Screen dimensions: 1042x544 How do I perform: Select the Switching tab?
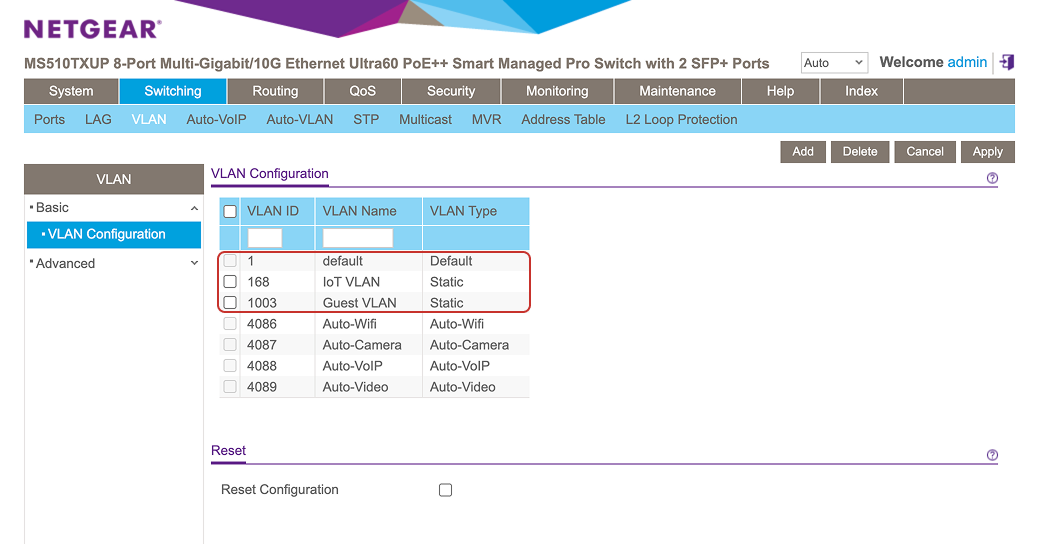coord(173,91)
